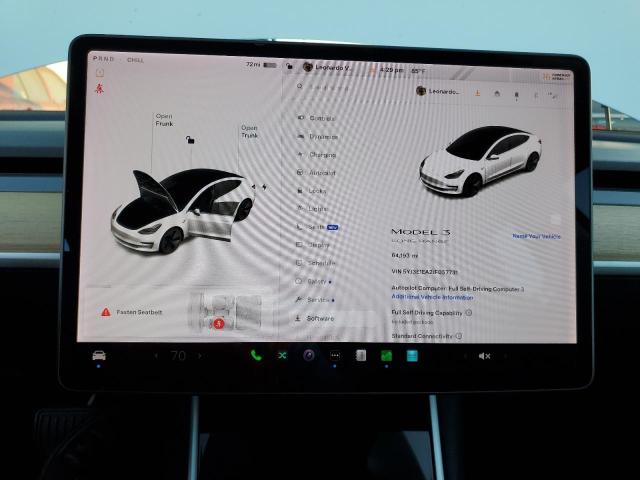Tap the 72 mi battery range indicator

(x=261, y=65)
